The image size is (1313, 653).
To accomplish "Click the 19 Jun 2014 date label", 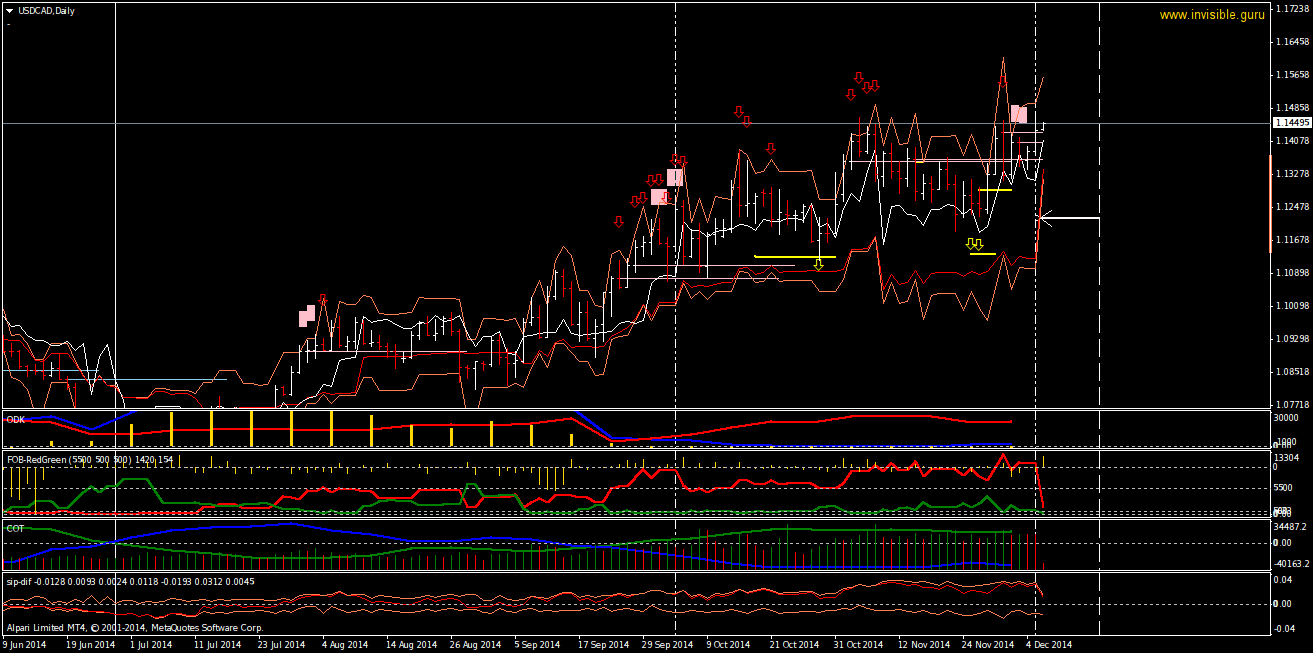I will tap(90, 645).
